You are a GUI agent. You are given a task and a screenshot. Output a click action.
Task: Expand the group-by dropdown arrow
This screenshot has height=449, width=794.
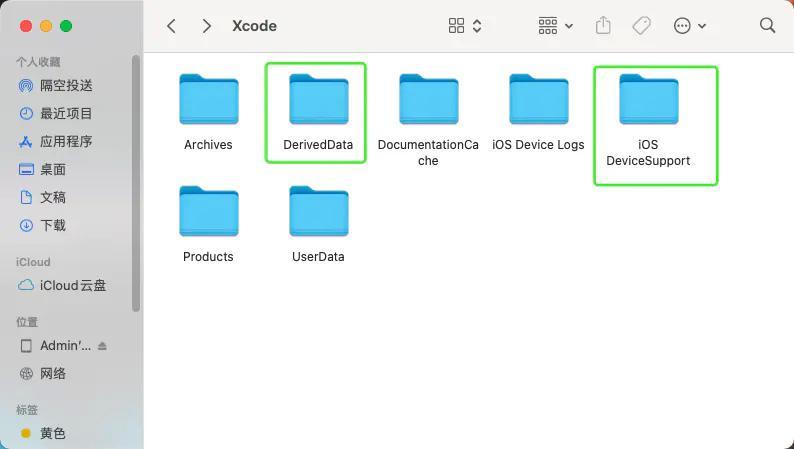point(569,26)
